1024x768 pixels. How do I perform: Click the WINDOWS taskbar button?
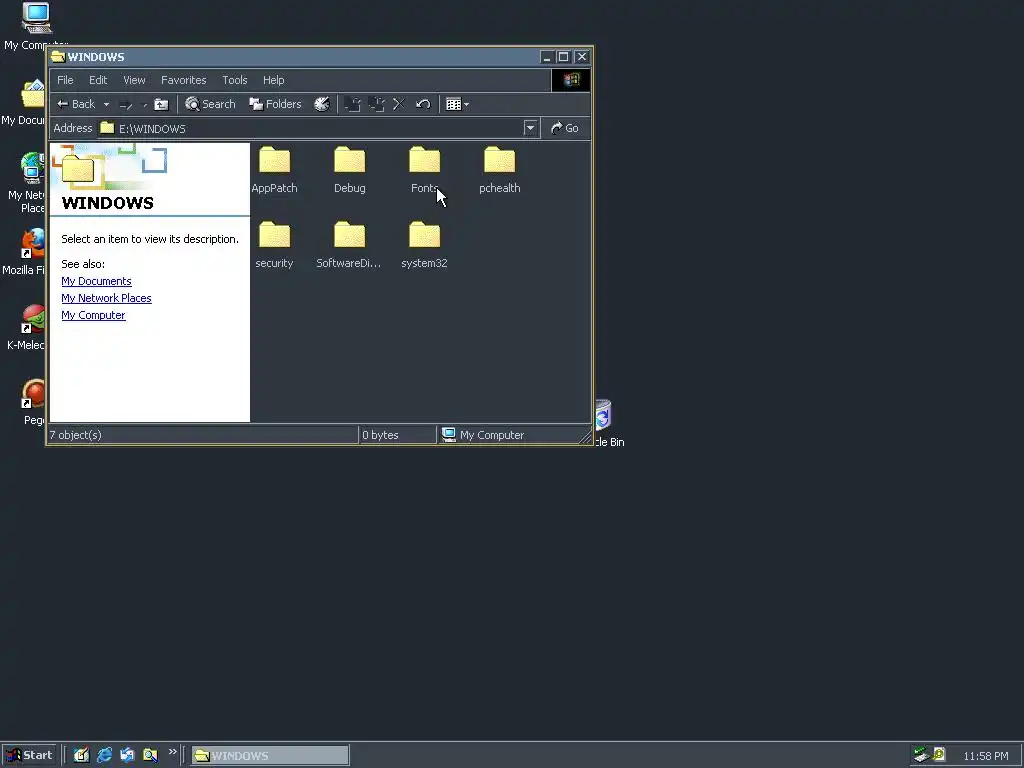[270, 756]
